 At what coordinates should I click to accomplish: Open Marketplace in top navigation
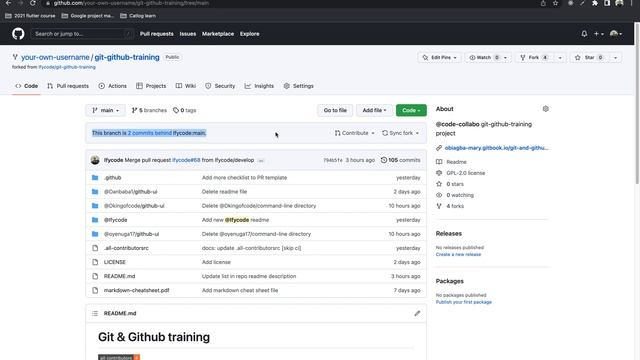218,34
